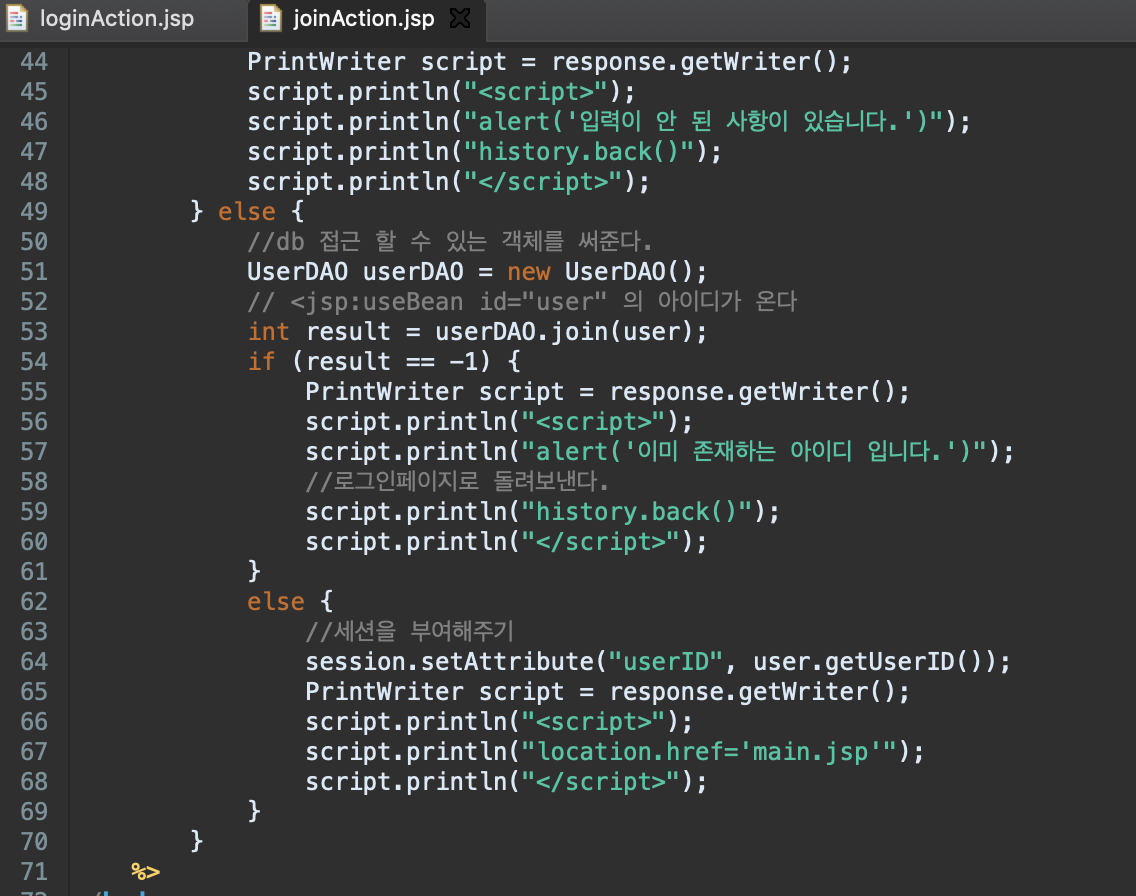The image size is (1136, 896).
Task: Select the joinAction.jsp editor tab
Action: [x=363, y=18]
